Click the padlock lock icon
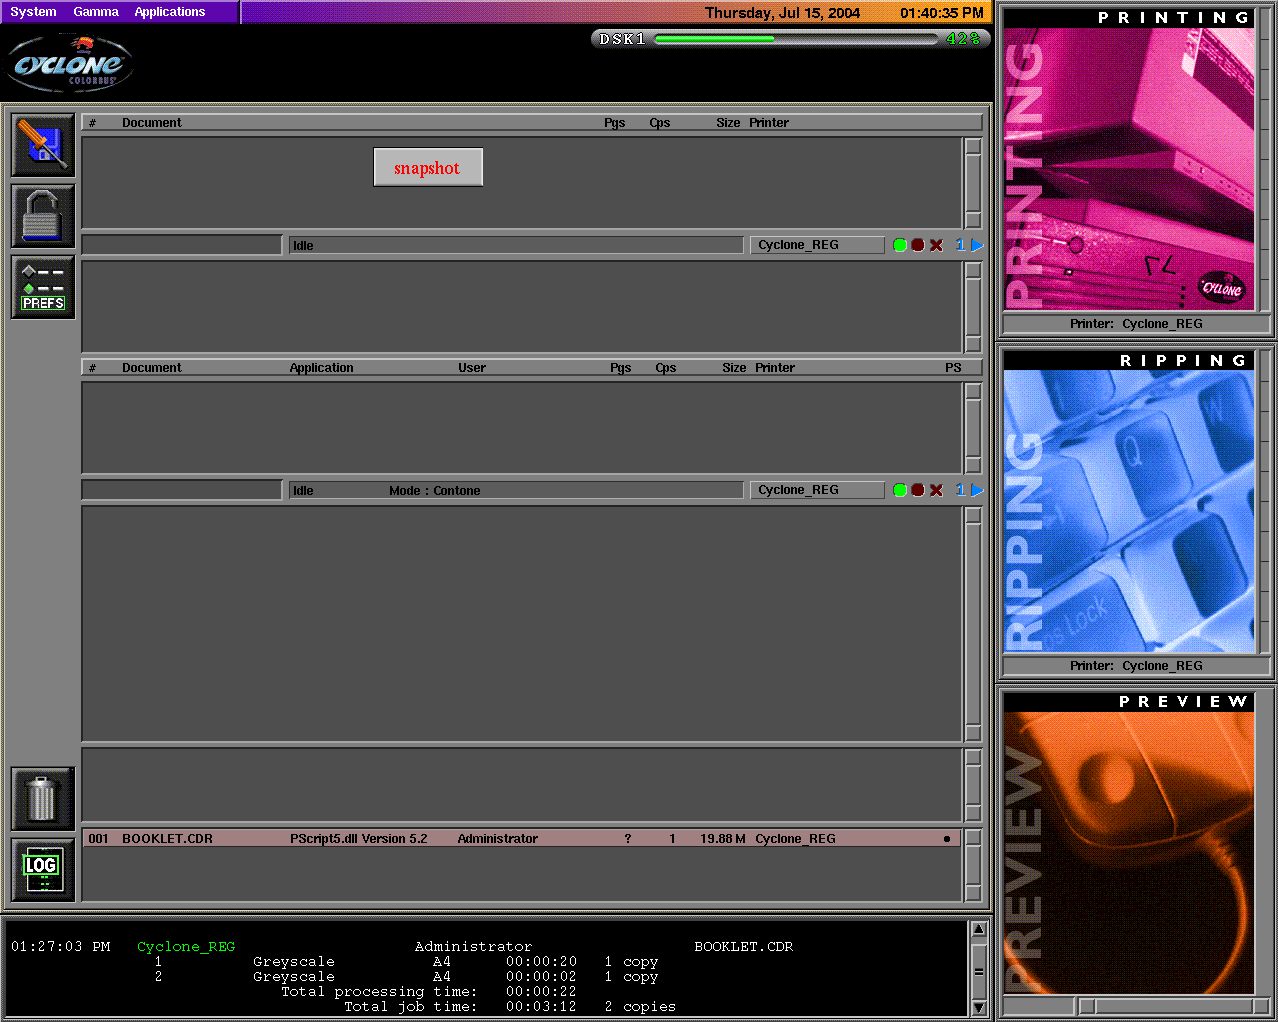The width and height of the screenshot is (1278, 1022). (x=43, y=216)
